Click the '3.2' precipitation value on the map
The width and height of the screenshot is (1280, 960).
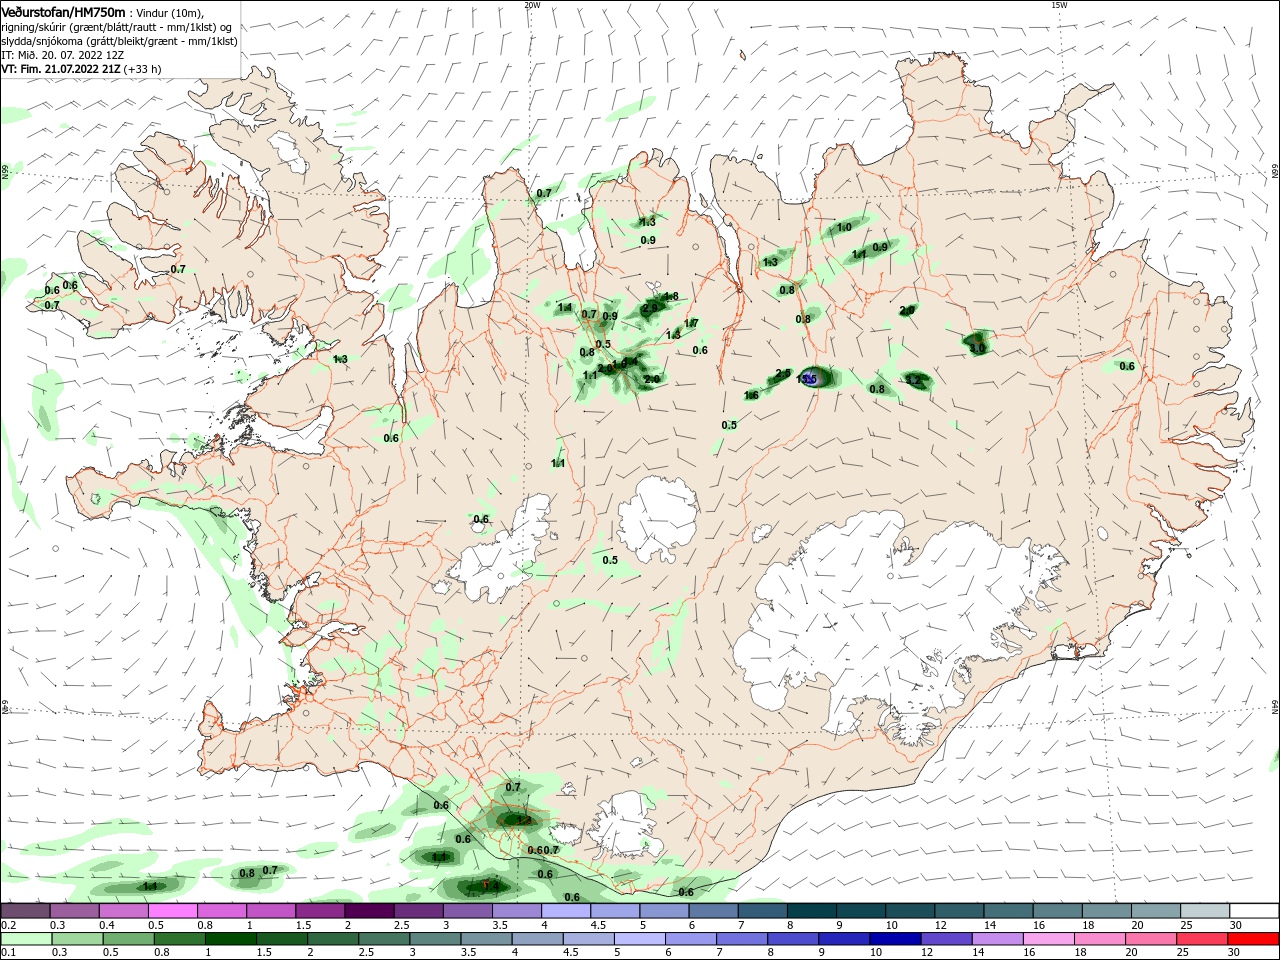pyautogui.click(x=913, y=380)
